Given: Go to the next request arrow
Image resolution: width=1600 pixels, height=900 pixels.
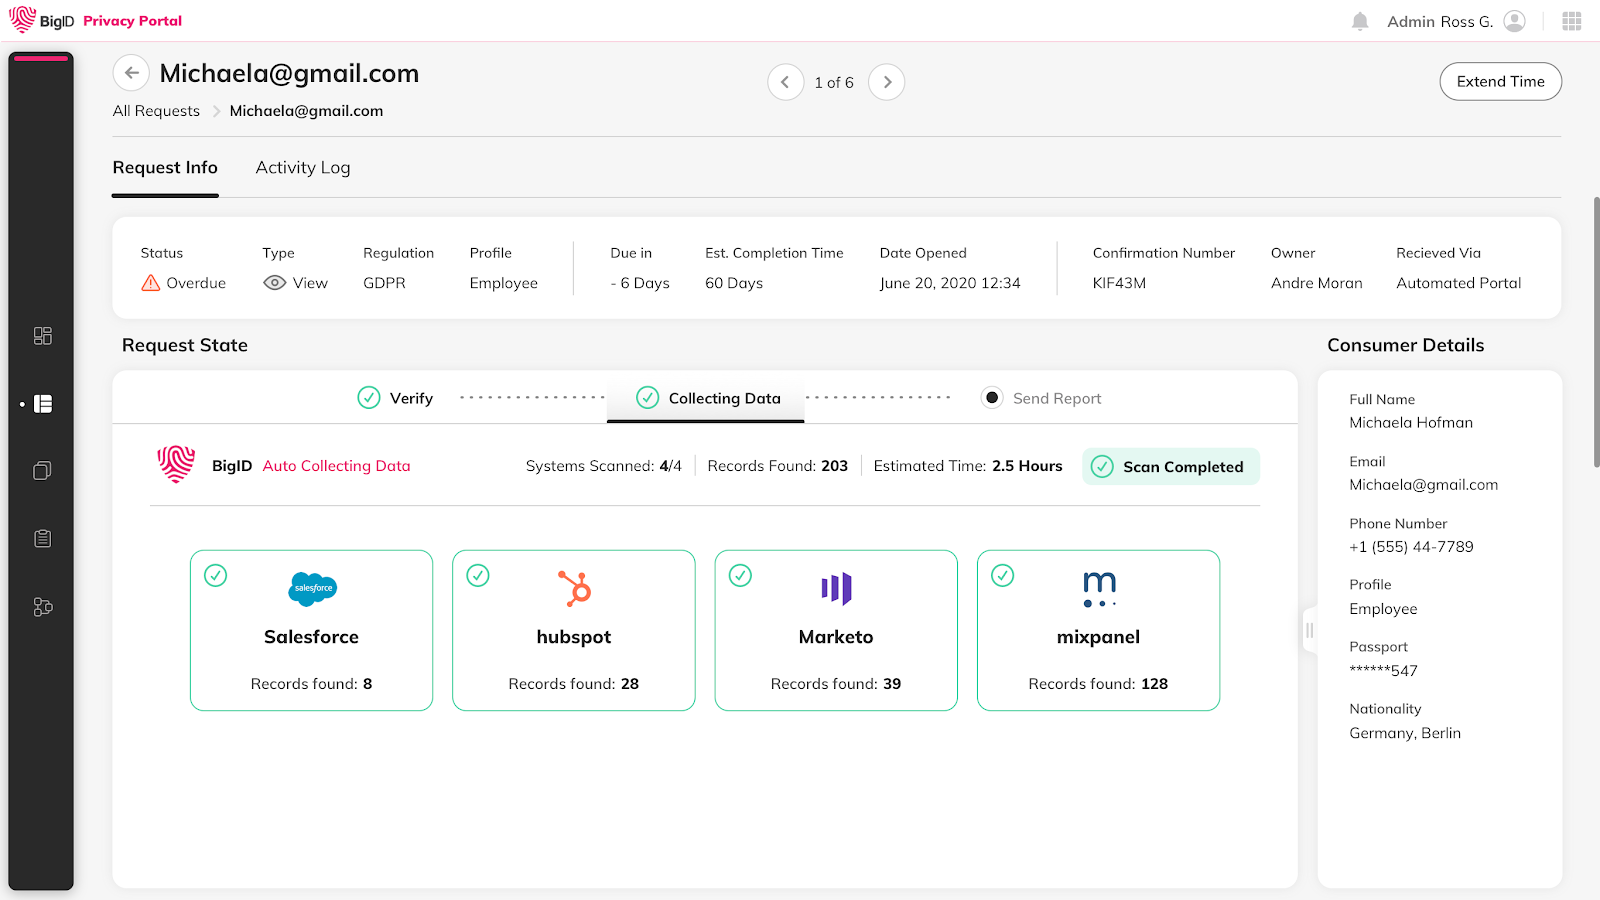Looking at the screenshot, I should 887,82.
